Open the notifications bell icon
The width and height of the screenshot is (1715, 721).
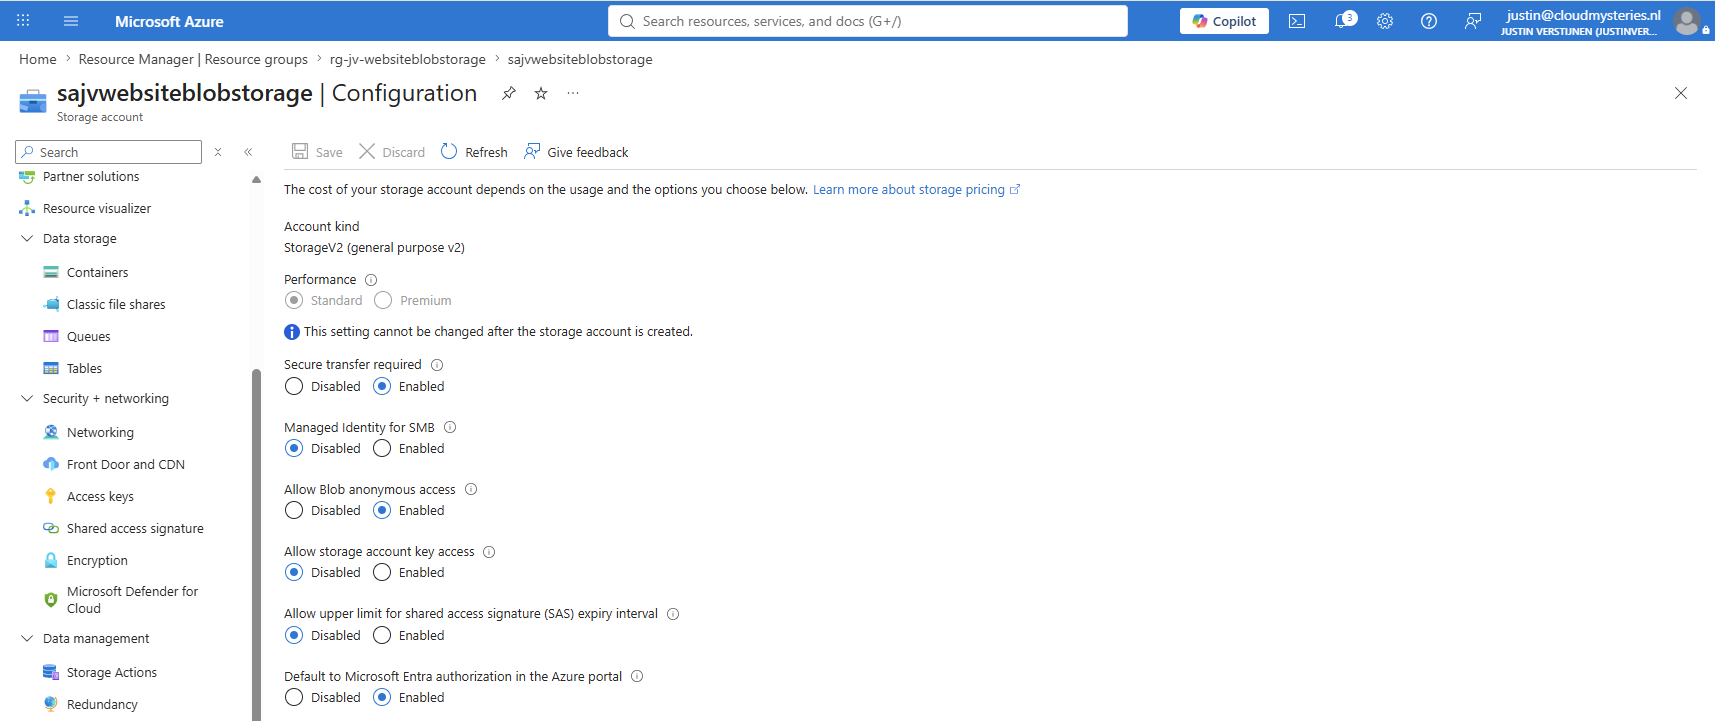[1345, 20]
